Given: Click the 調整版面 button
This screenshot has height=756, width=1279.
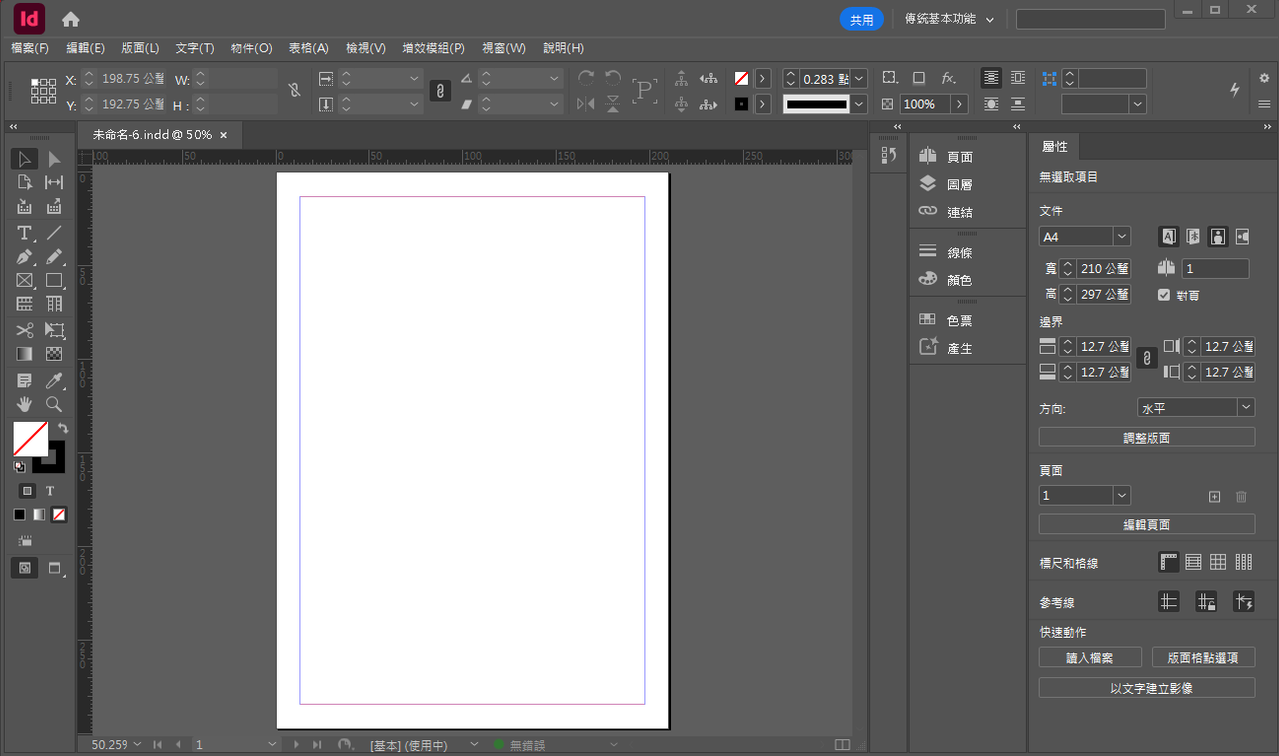Looking at the screenshot, I should click(1146, 438).
